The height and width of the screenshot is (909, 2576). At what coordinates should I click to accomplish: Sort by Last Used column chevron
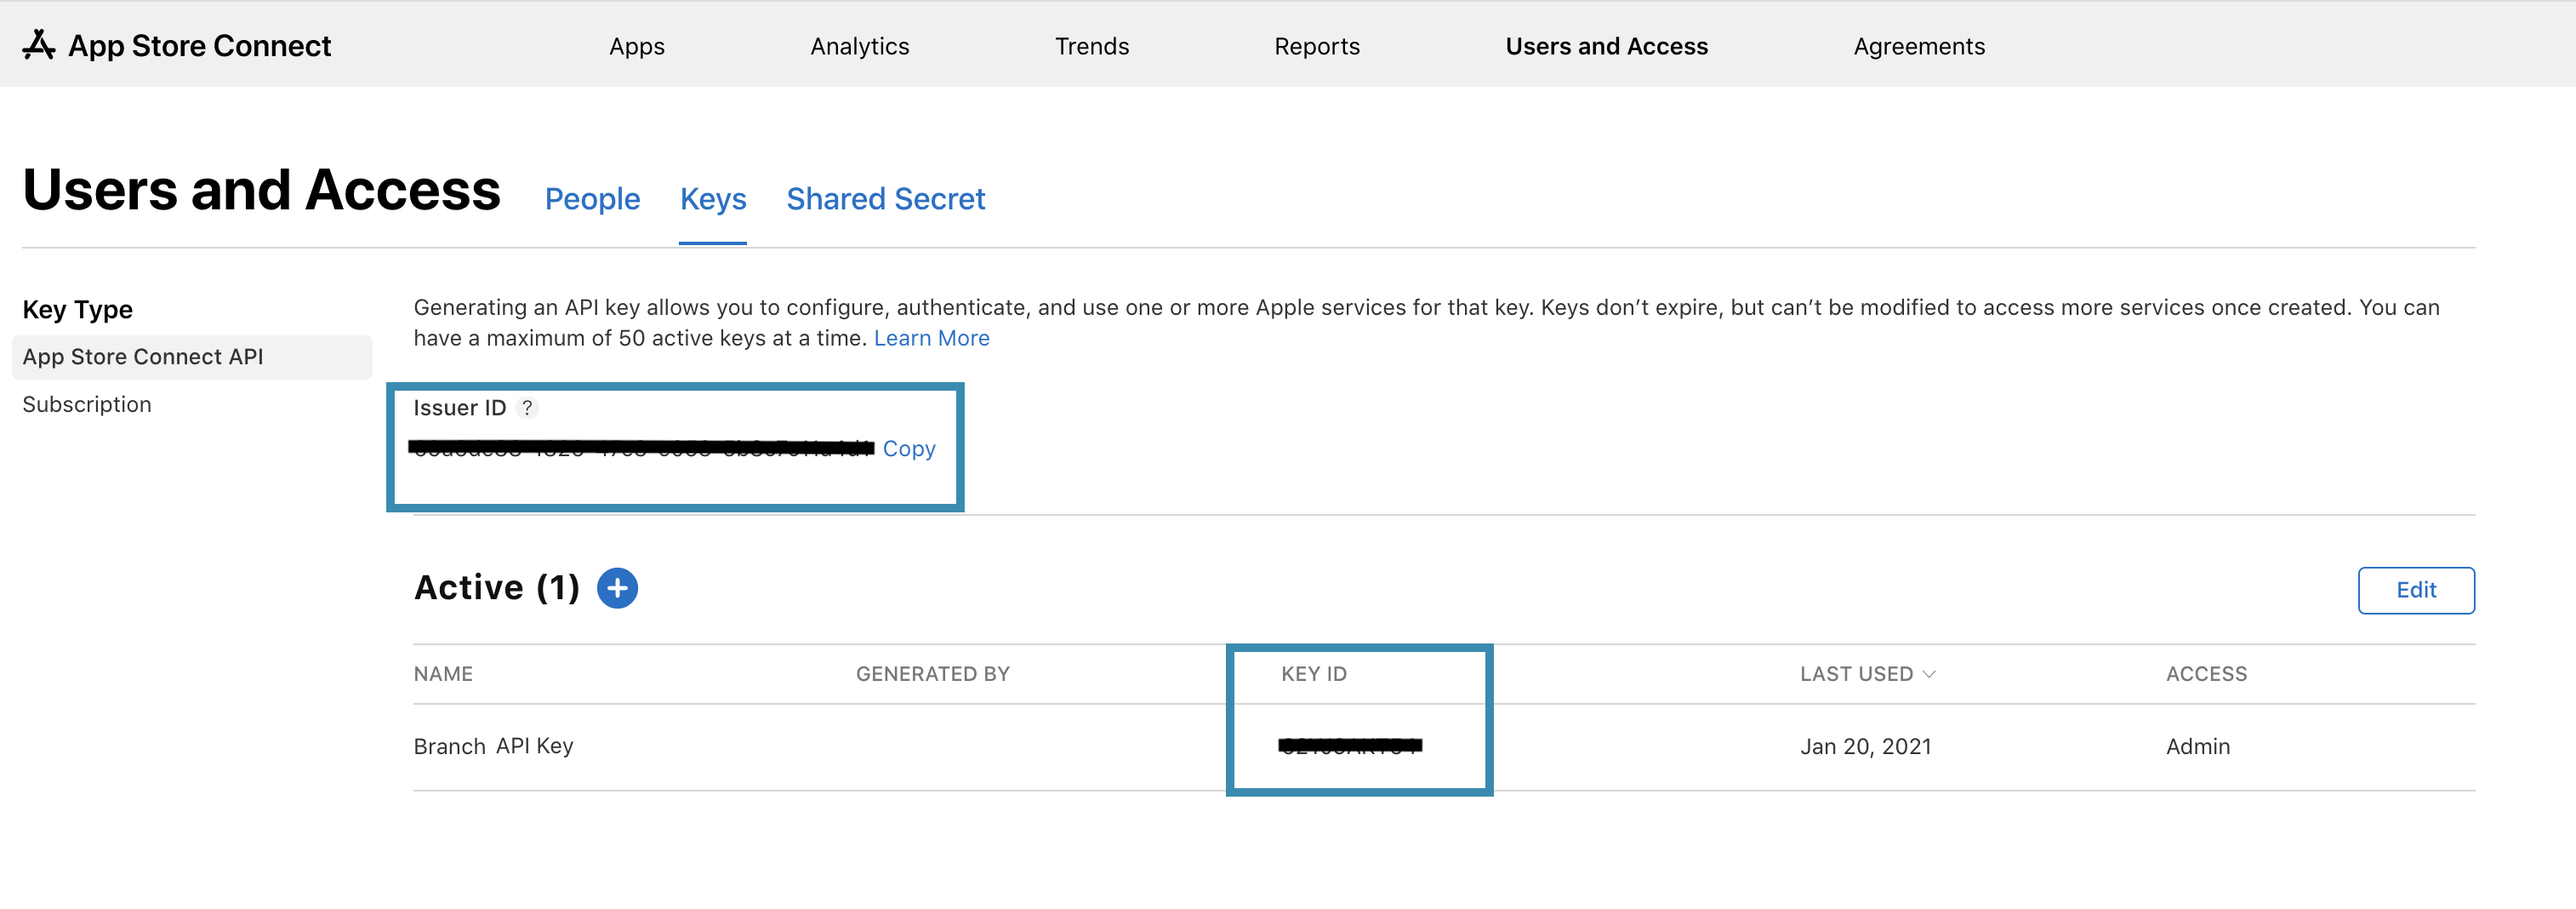1929,674
